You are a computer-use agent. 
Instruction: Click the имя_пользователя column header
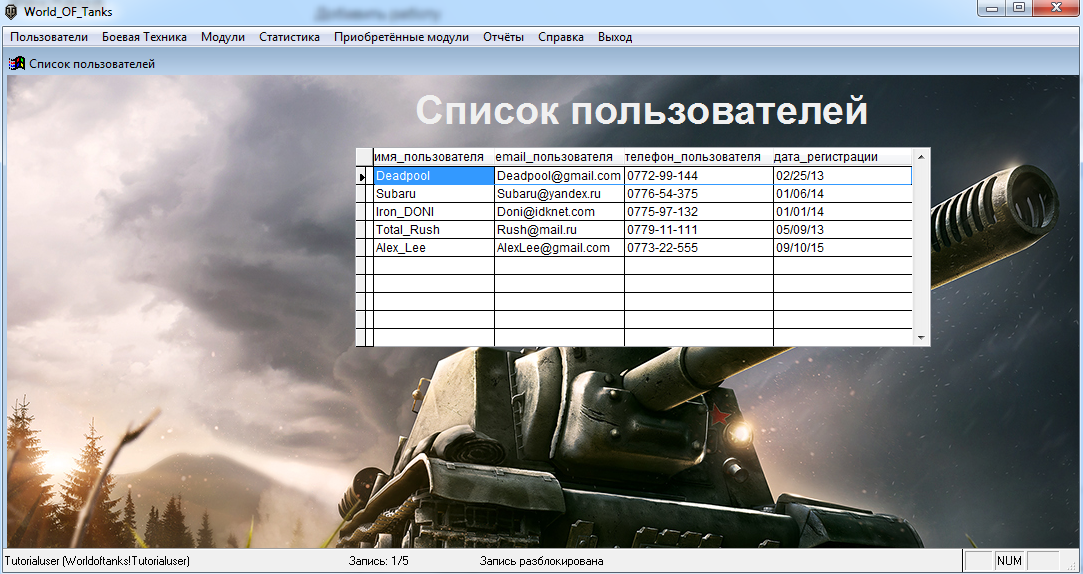pyautogui.click(x=434, y=157)
